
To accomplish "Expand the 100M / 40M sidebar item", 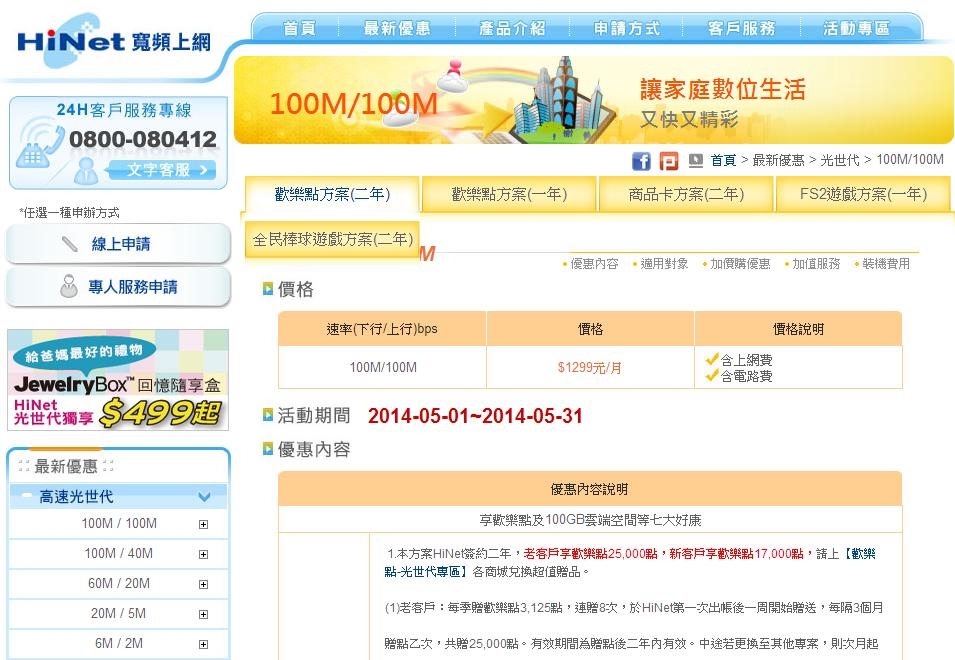I will coord(203,554).
